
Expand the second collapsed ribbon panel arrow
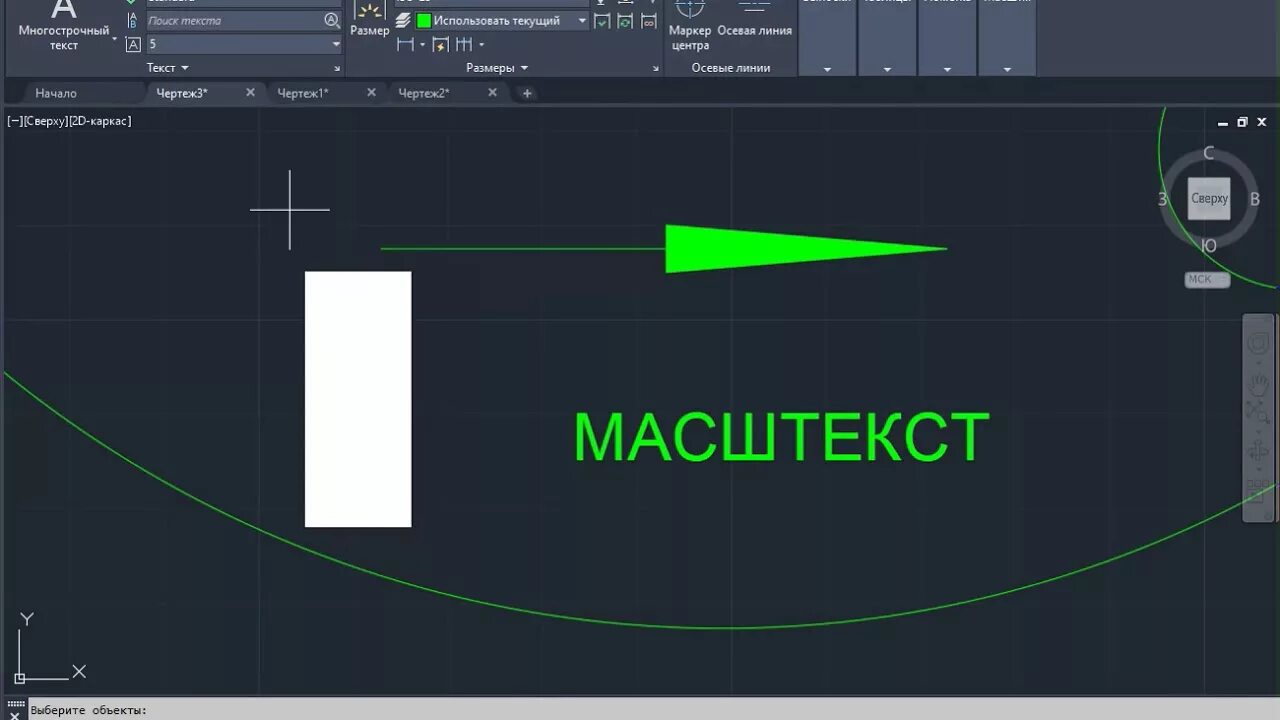(887, 69)
